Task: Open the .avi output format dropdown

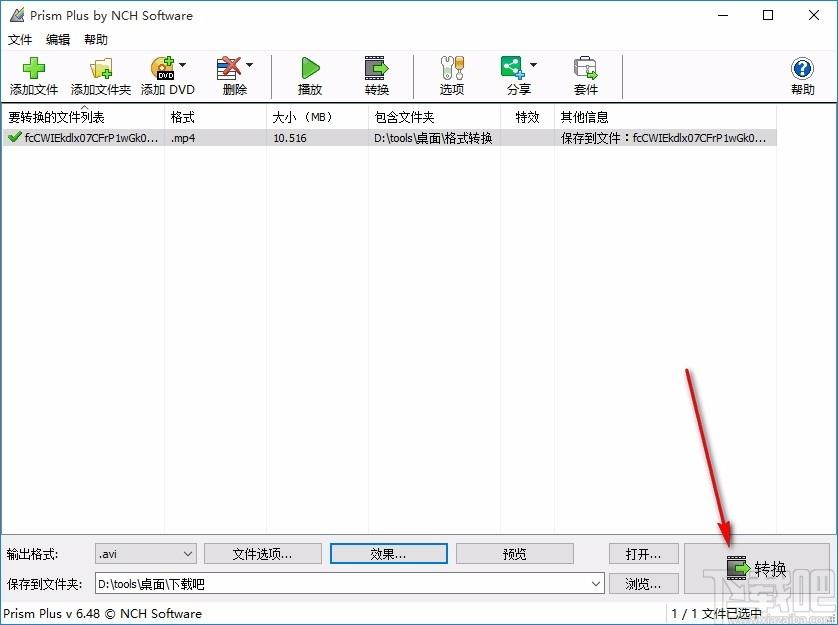Action: coord(146,554)
